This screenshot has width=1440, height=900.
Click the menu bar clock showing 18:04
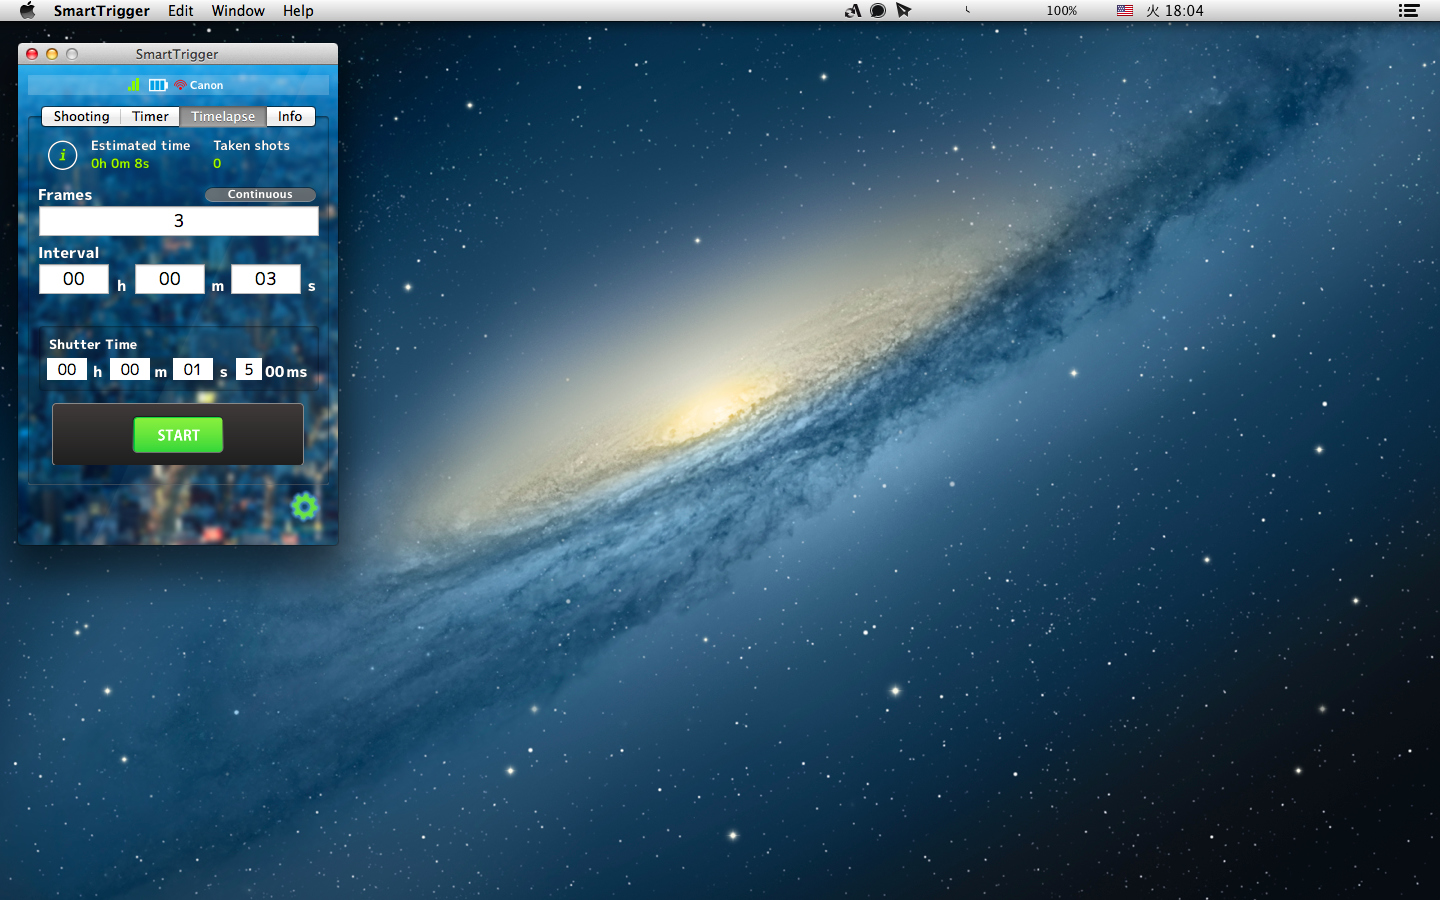tap(1175, 10)
